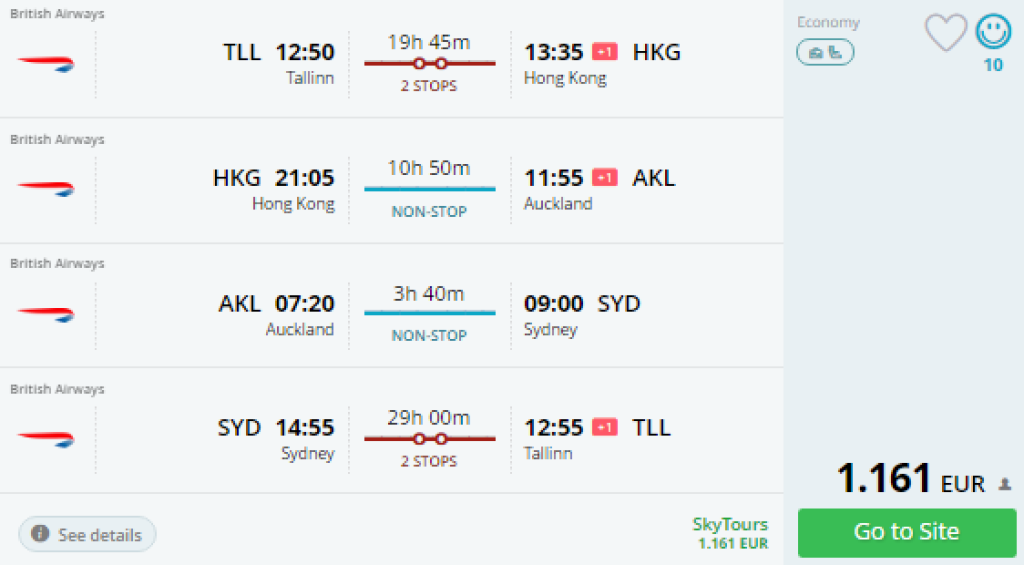Image resolution: width=1024 pixels, height=565 pixels.
Task: Click the 29h 00m two-stops route line
Action: 430,438
